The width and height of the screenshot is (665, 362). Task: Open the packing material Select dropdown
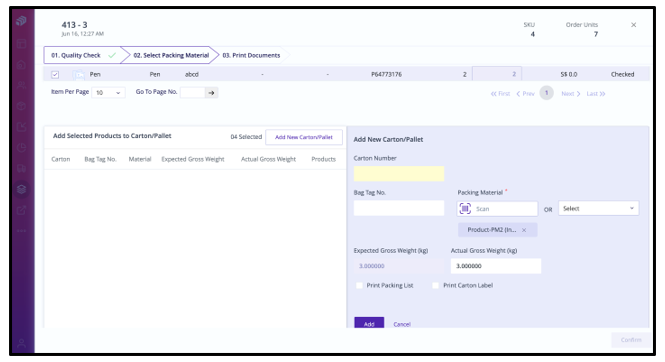pos(598,208)
